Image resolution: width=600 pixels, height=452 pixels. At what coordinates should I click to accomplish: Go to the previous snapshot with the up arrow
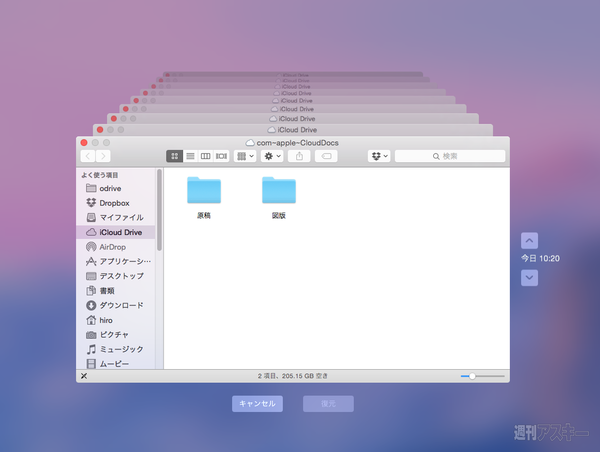529,241
